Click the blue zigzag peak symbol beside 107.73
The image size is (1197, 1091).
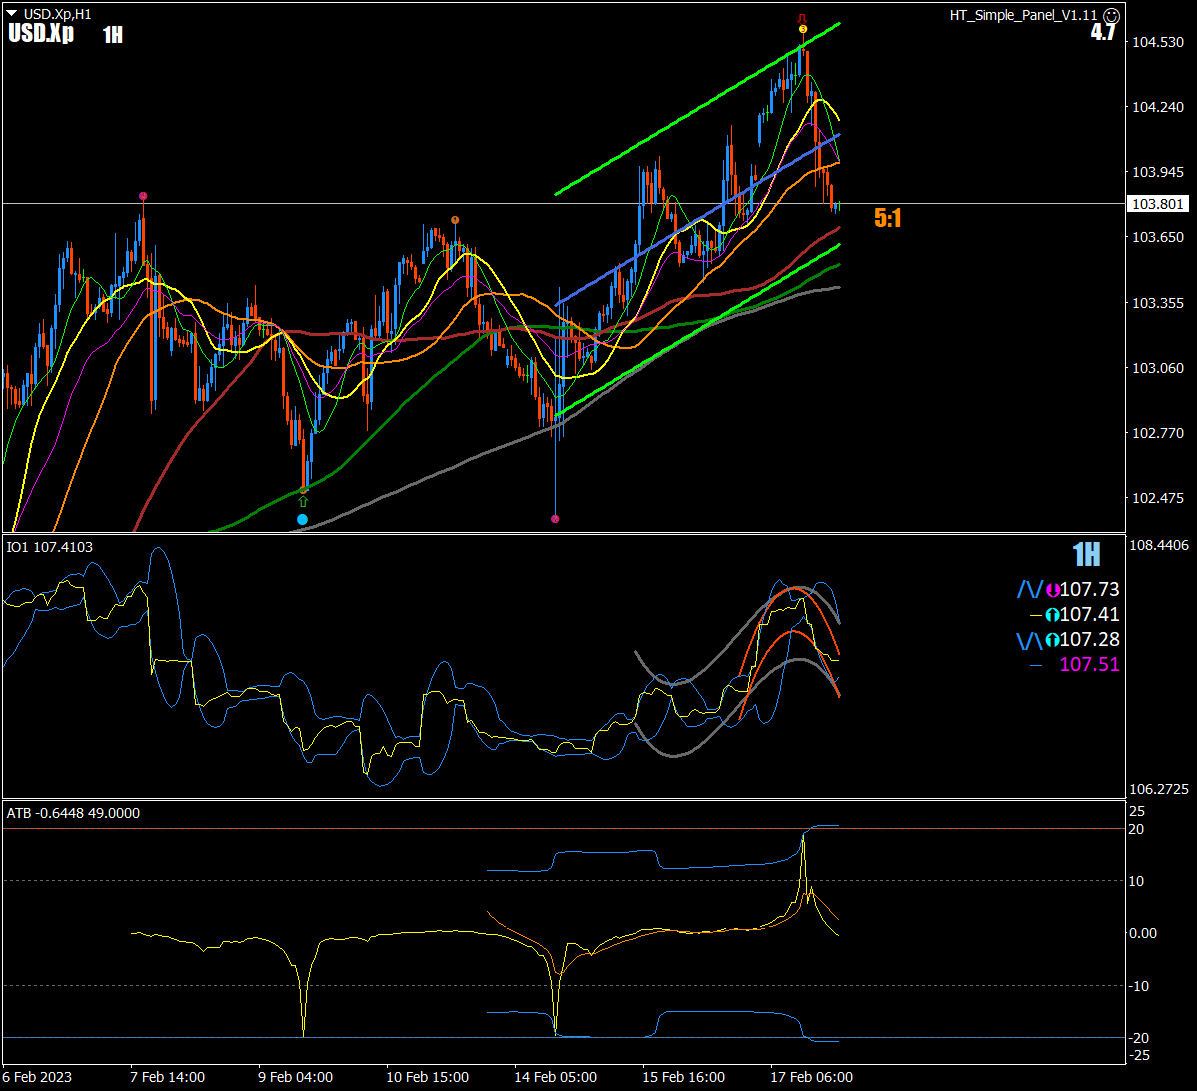pyautogui.click(x=1029, y=590)
